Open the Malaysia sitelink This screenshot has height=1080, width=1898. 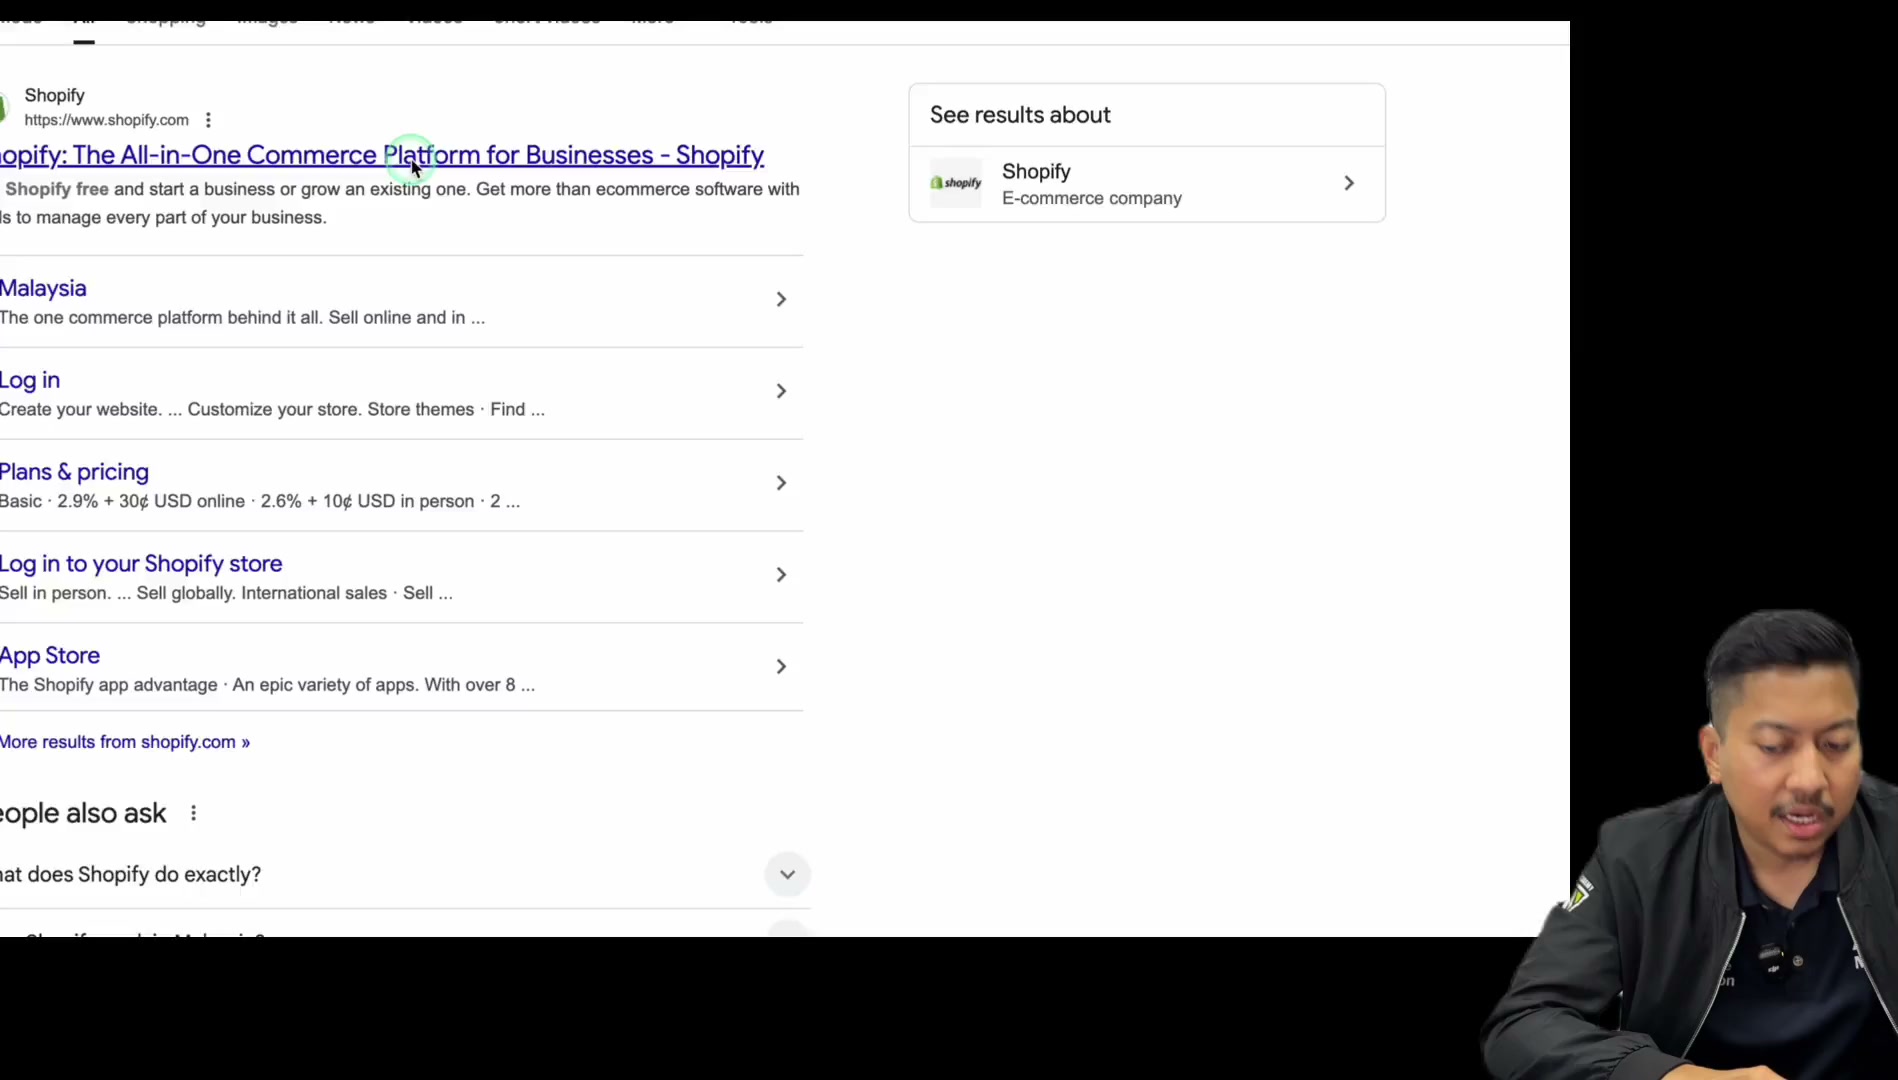pyautogui.click(x=43, y=288)
